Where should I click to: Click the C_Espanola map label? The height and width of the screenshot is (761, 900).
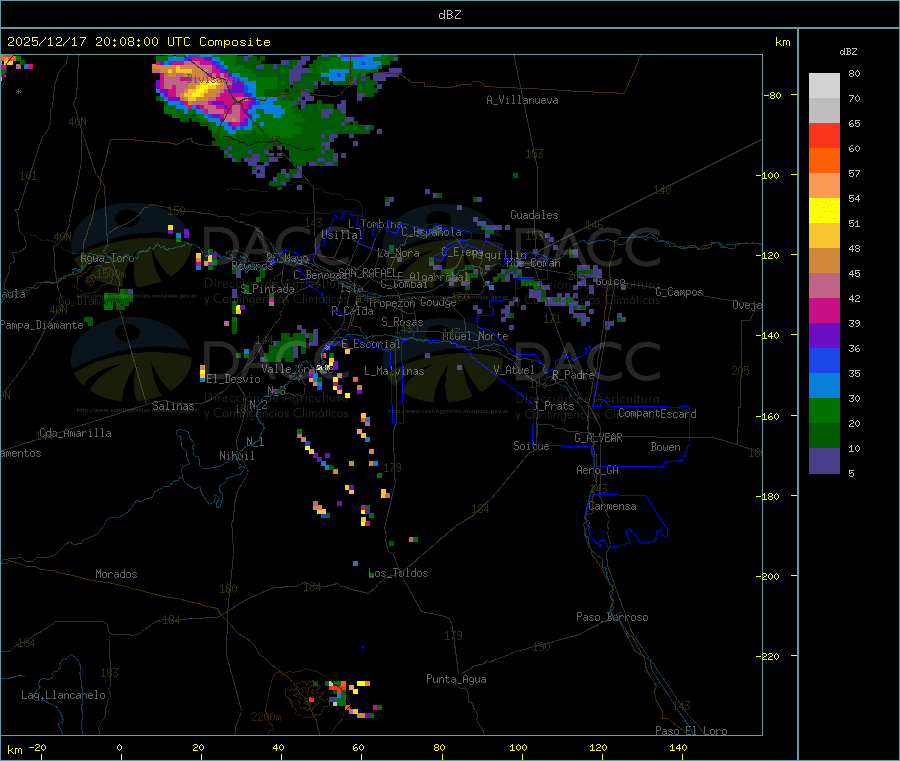(x=431, y=232)
